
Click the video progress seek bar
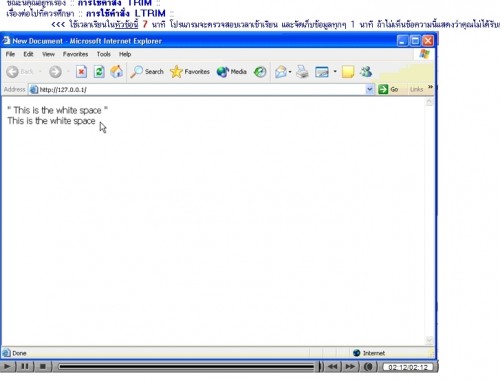click(187, 367)
